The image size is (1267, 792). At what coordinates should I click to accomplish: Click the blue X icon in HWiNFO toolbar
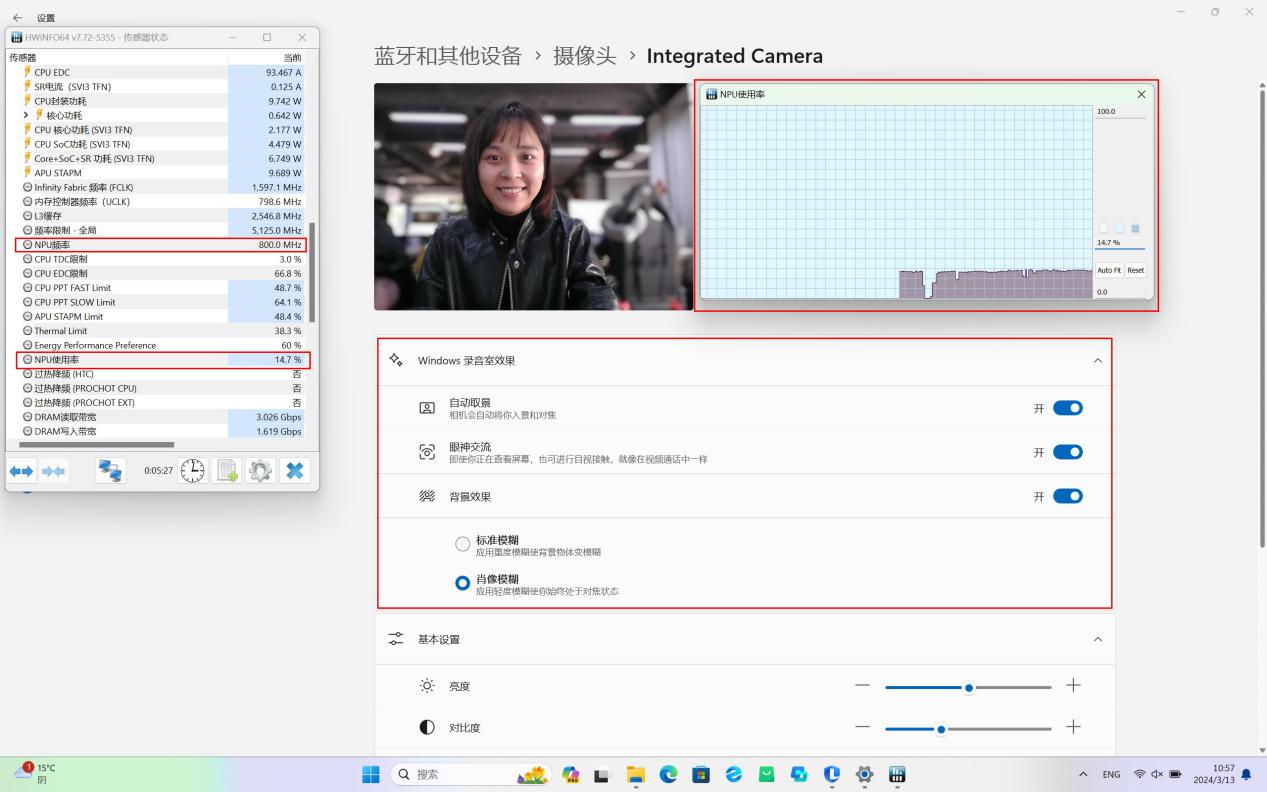click(x=294, y=471)
